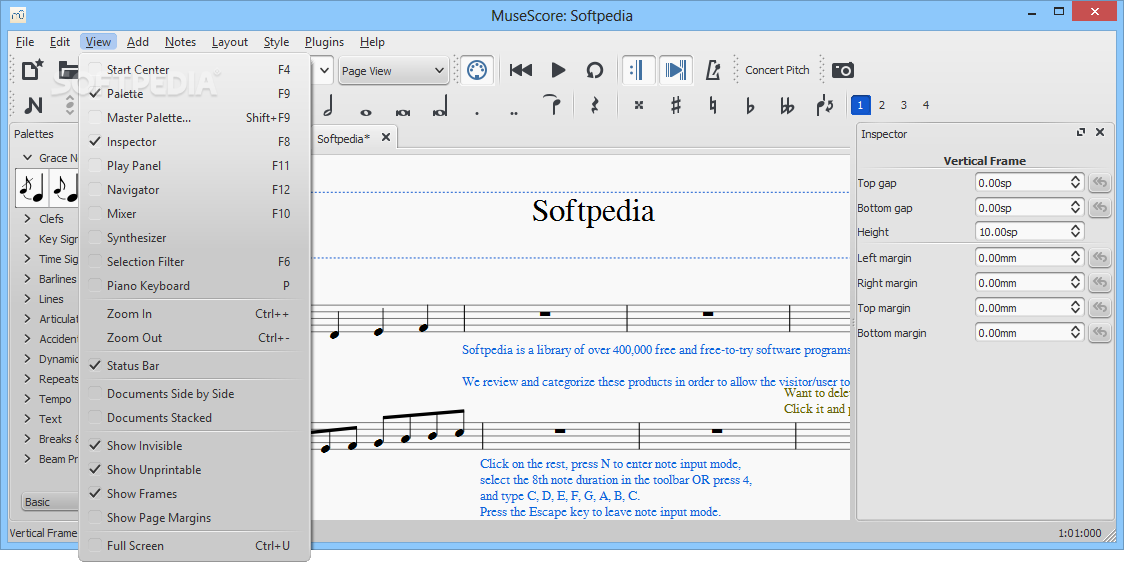This screenshot has height=562, width=1124.
Task: Select double whole note duration
Action: point(402,111)
